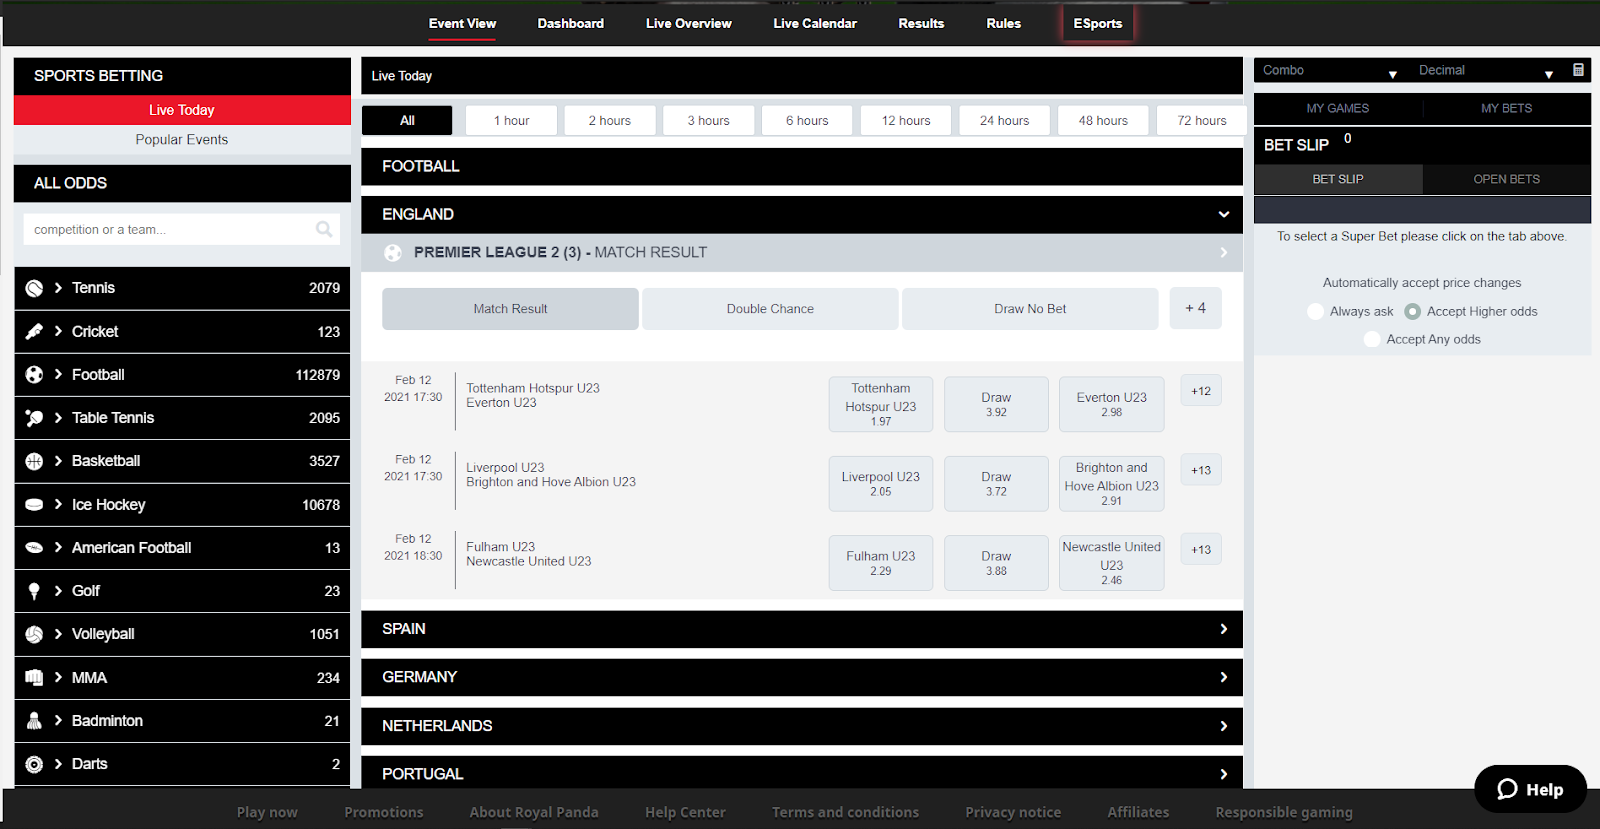Click the Basketball icon in sidebar
Viewport: 1600px width, 829px height.
coord(34,461)
